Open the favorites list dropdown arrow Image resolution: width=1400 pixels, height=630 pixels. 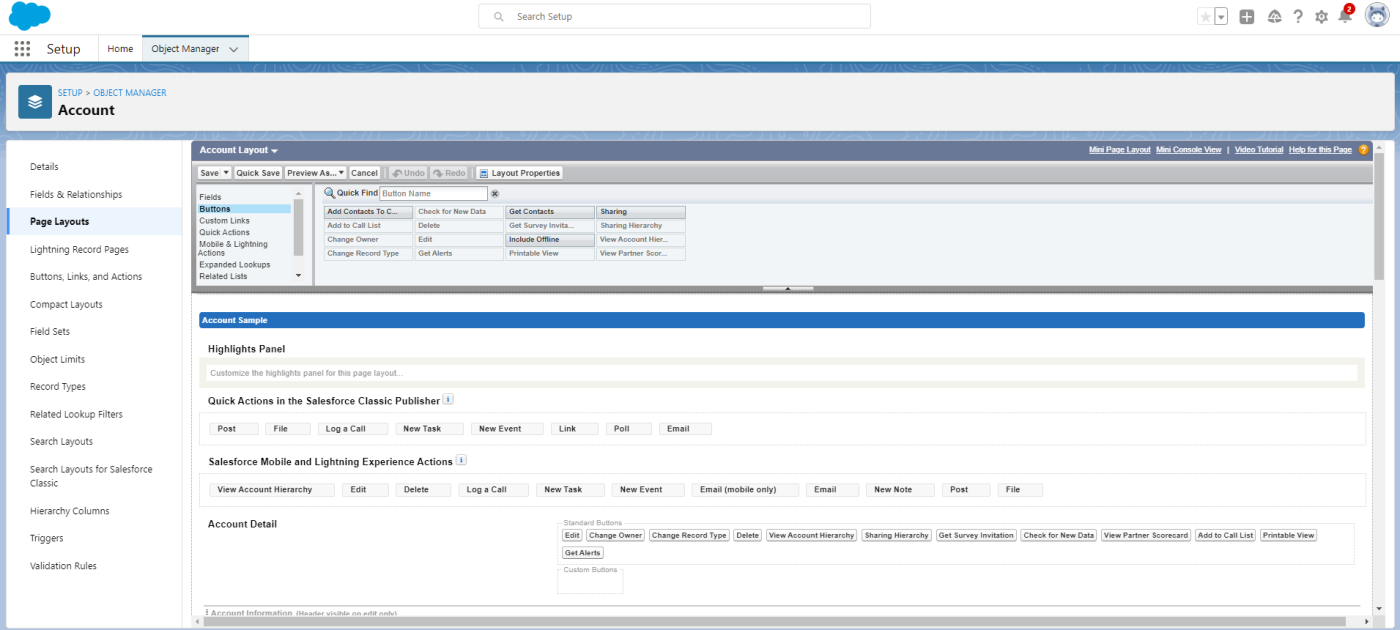[1221, 16]
